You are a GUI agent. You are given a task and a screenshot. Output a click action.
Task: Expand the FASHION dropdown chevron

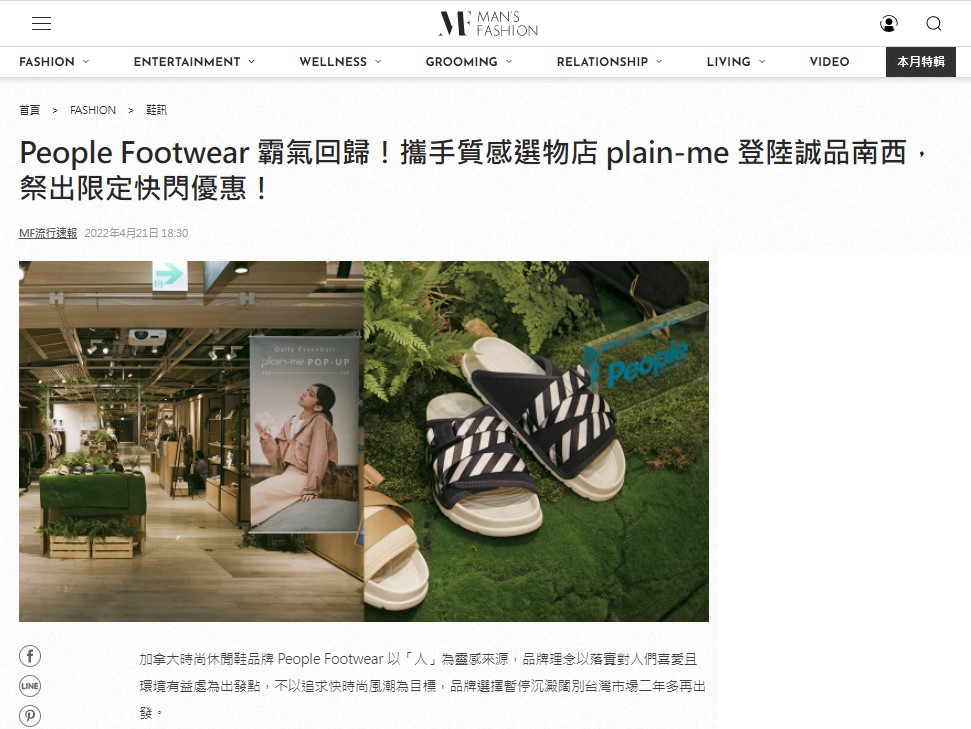pyautogui.click(x=86, y=61)
